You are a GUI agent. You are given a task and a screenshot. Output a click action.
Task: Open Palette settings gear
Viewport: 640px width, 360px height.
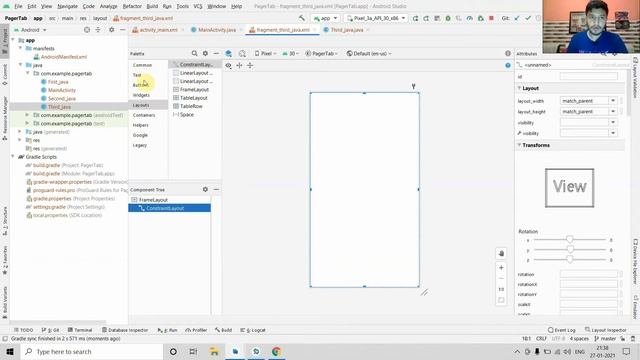205,53
